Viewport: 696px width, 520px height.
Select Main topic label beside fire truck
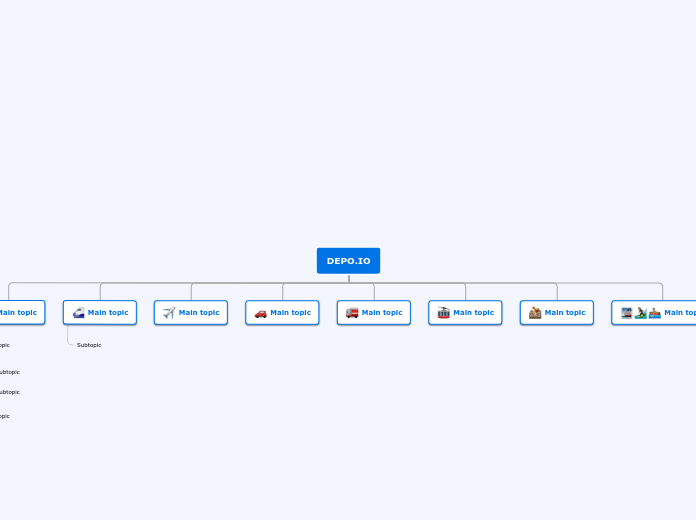point(382,313)
